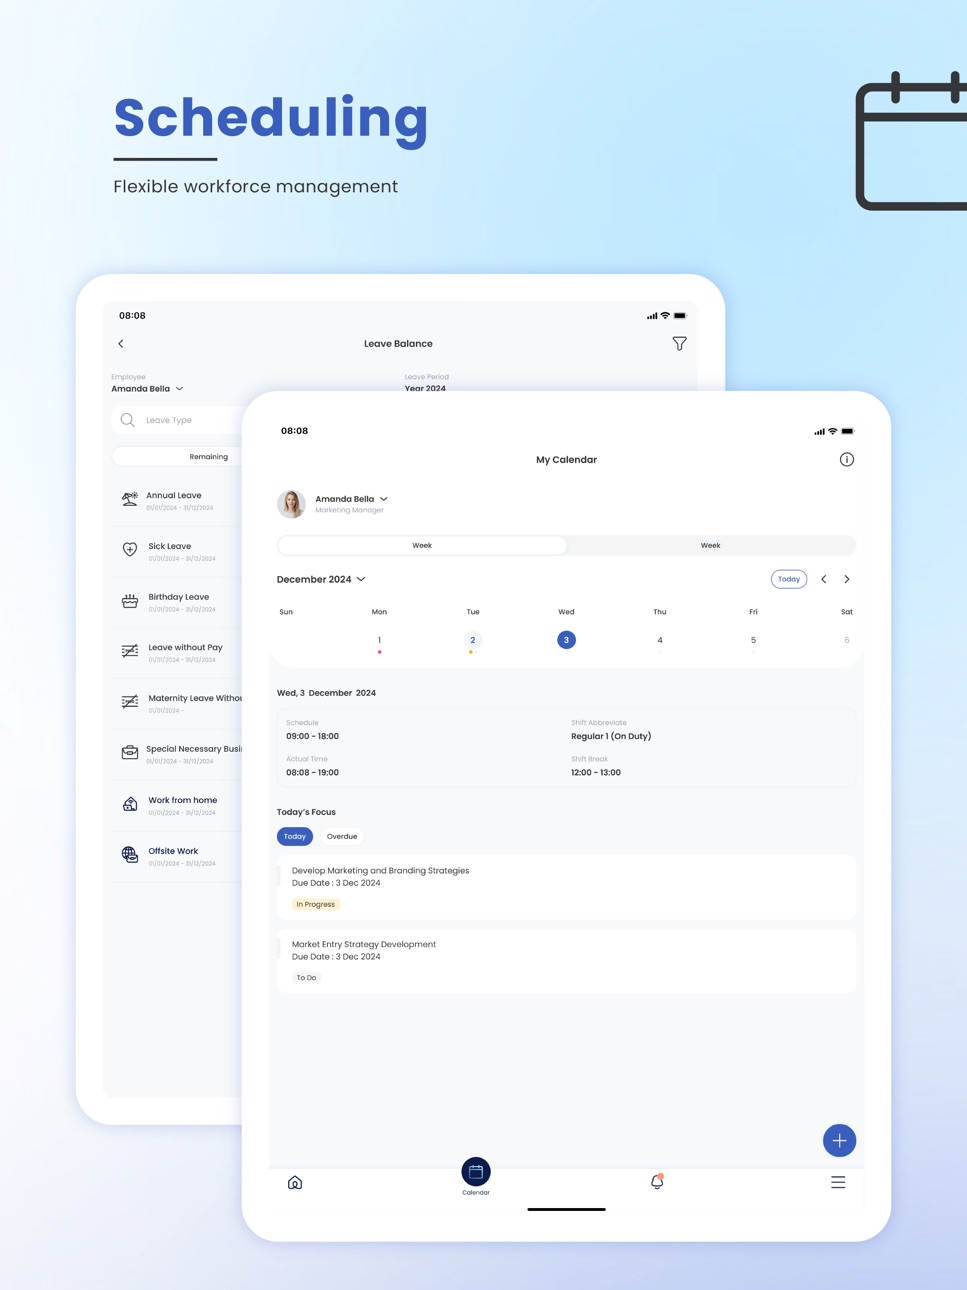967x1290 pixels.
Task: Go back from Leave Balance screen
Action: click(121, 344)
